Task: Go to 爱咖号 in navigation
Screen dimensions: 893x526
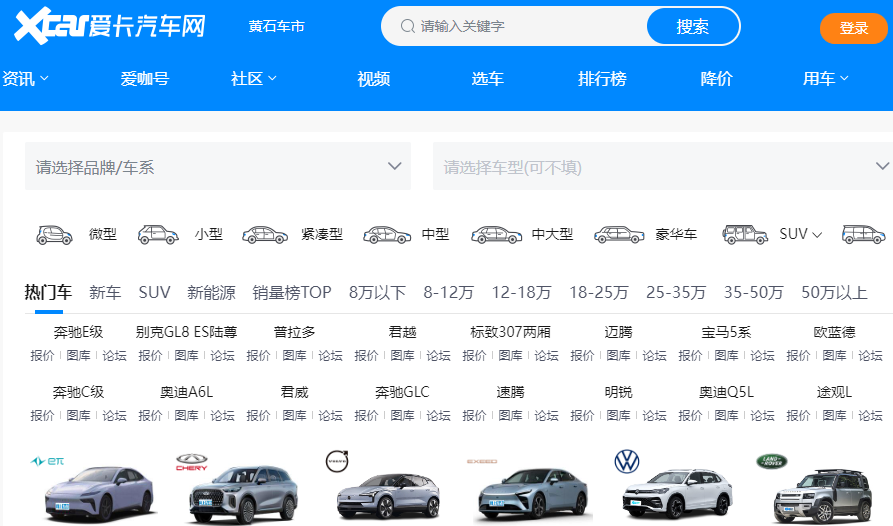Action: 145,79
